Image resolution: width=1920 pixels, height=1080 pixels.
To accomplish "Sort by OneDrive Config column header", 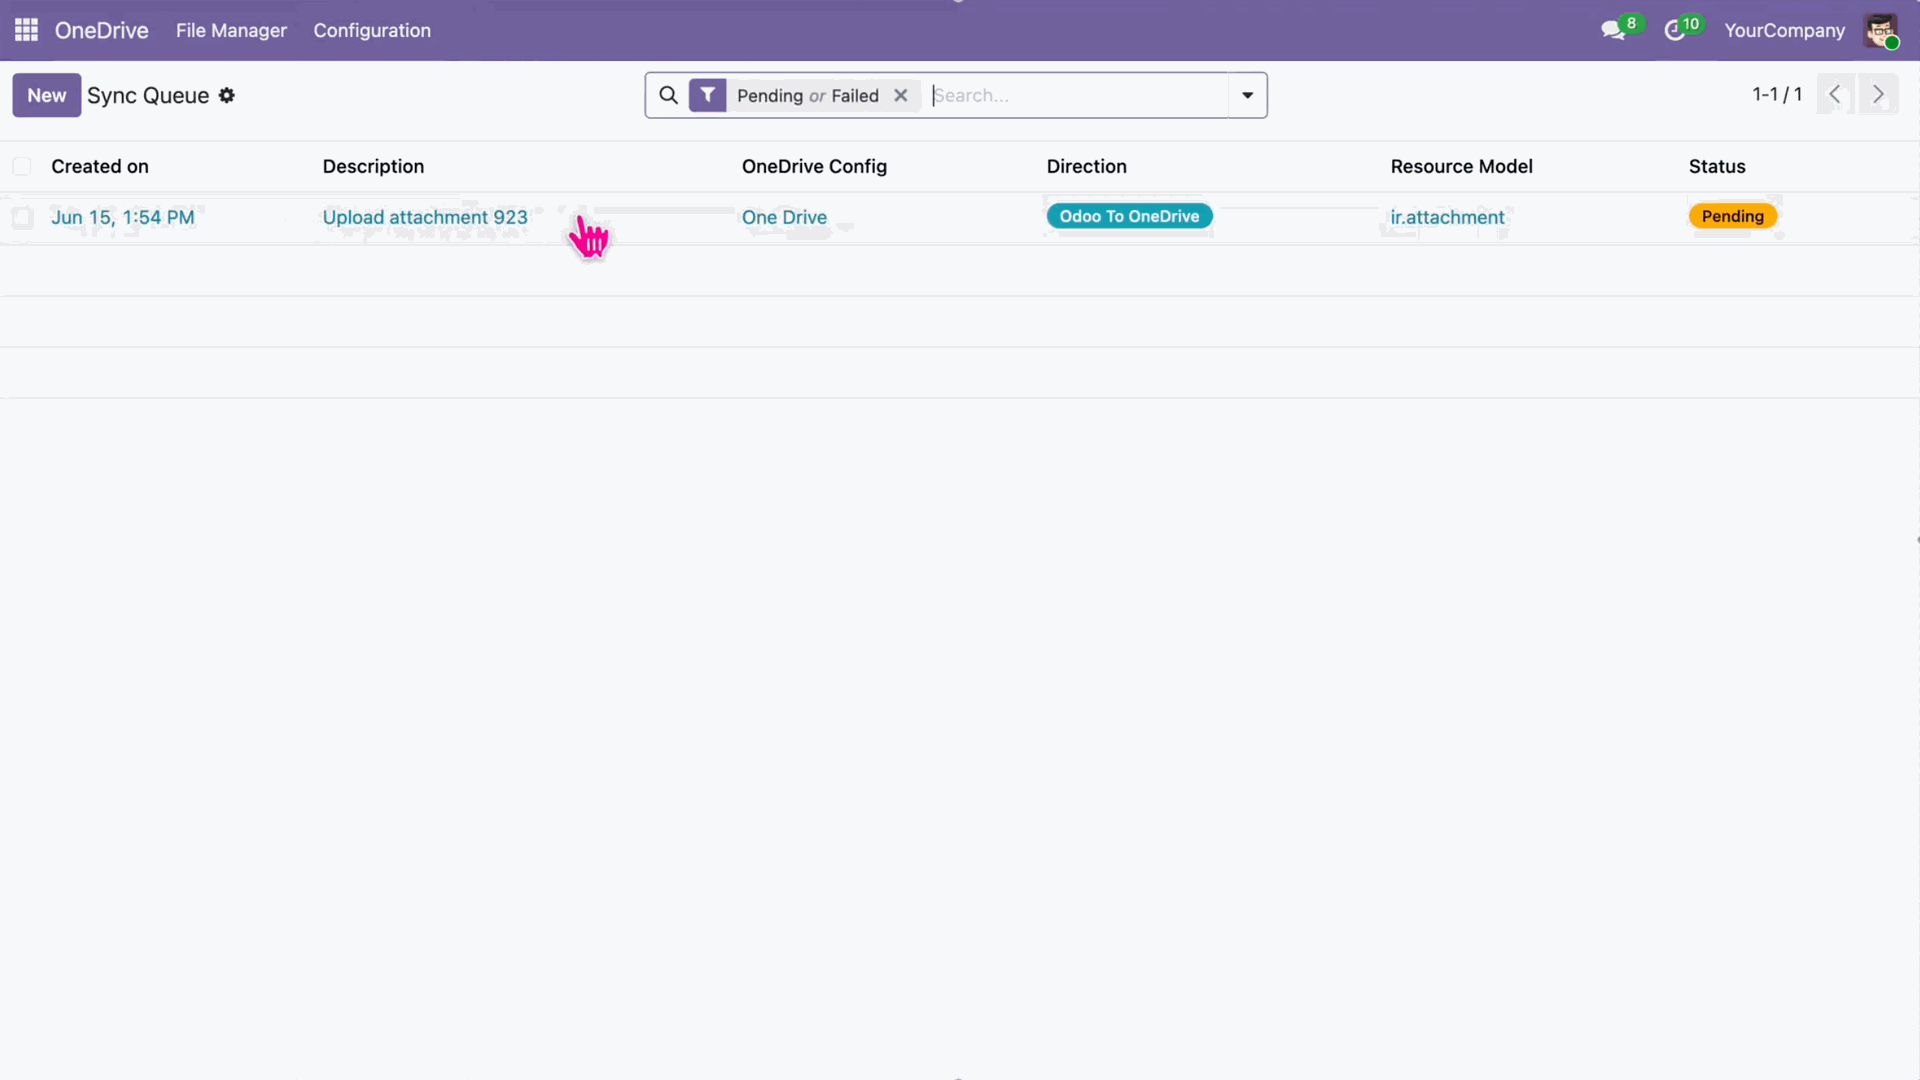I will tap(814, 166).
